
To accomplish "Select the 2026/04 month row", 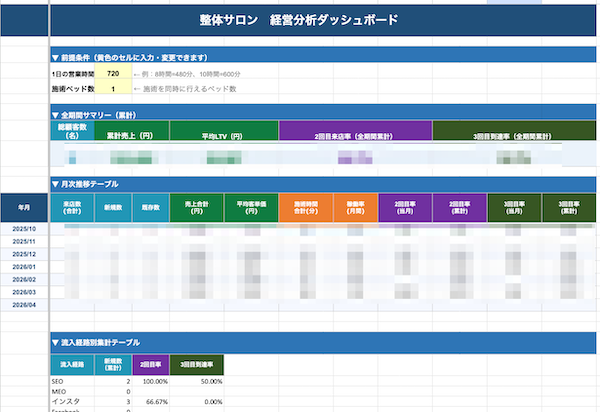I will pyautogui.click(x=23, y=305).
